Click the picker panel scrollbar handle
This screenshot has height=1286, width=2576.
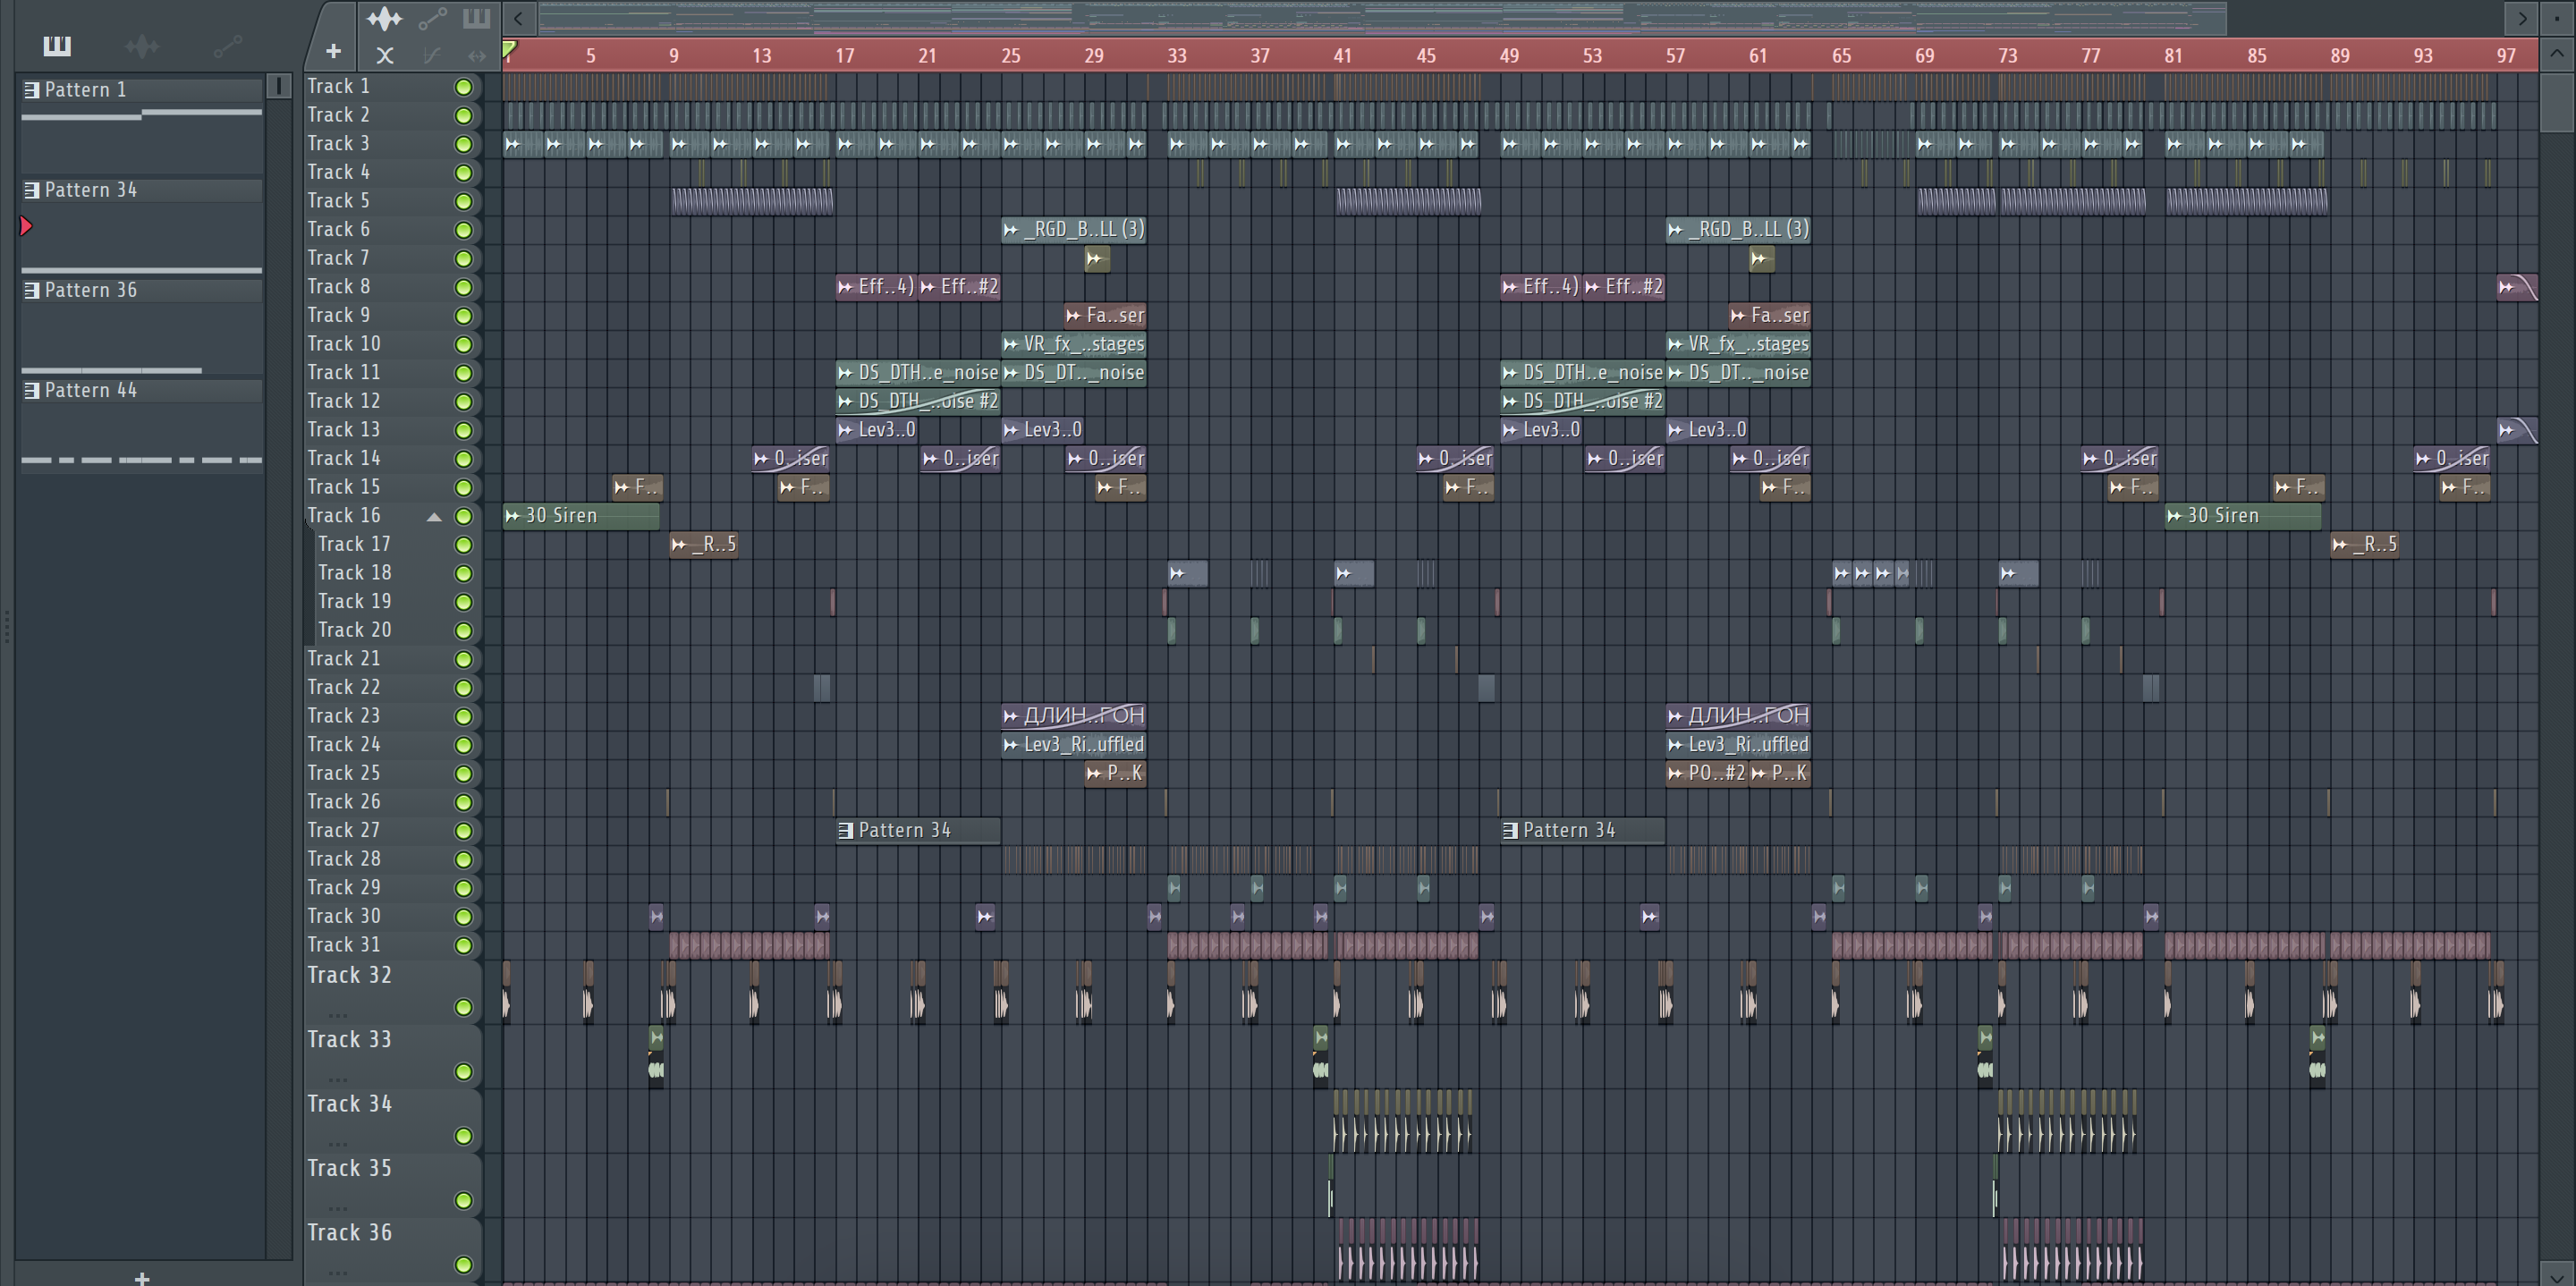coord(279,85)
